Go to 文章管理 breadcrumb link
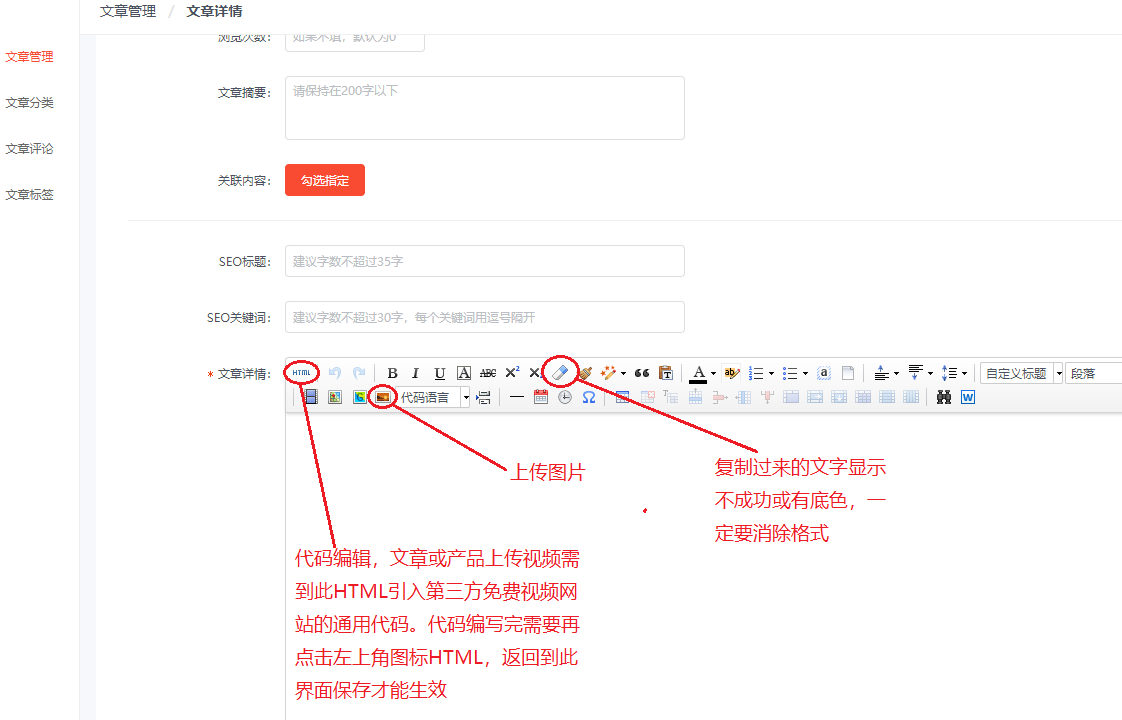Screen dimensions: 1122x720 click(128, 11)
